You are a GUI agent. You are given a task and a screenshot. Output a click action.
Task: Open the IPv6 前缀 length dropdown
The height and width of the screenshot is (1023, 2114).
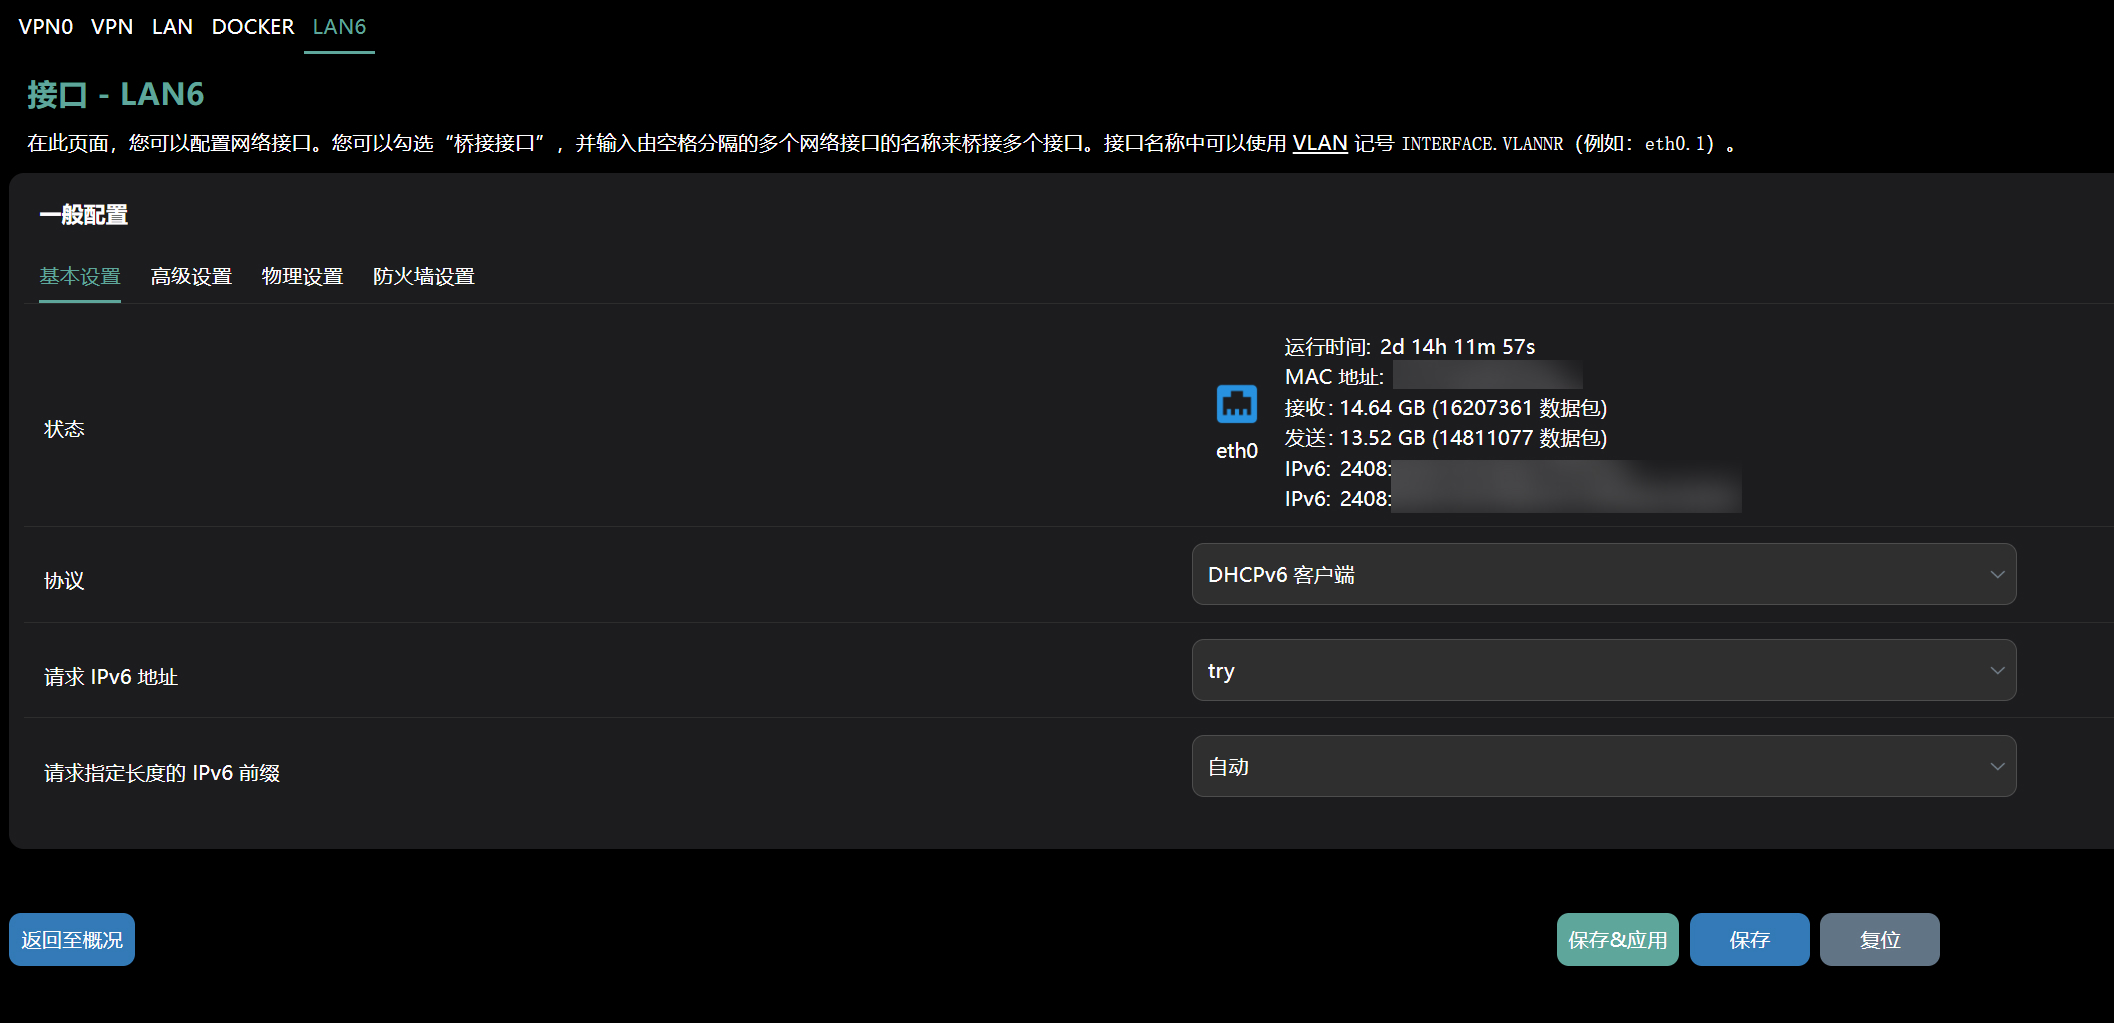tap(1603, 766)
